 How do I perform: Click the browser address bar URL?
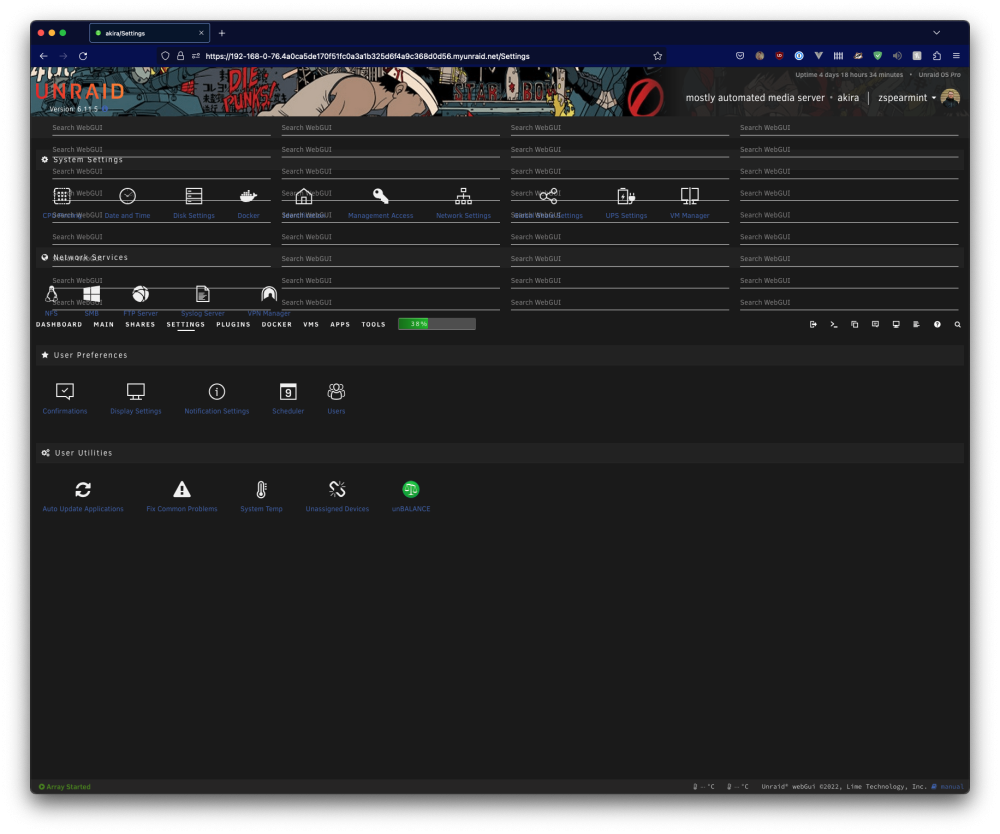point(367,56)
